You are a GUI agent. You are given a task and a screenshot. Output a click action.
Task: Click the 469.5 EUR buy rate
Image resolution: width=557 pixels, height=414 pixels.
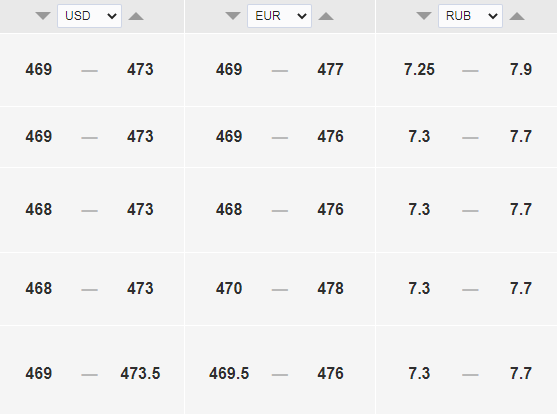pyautogui.click(x=229, y=373)
